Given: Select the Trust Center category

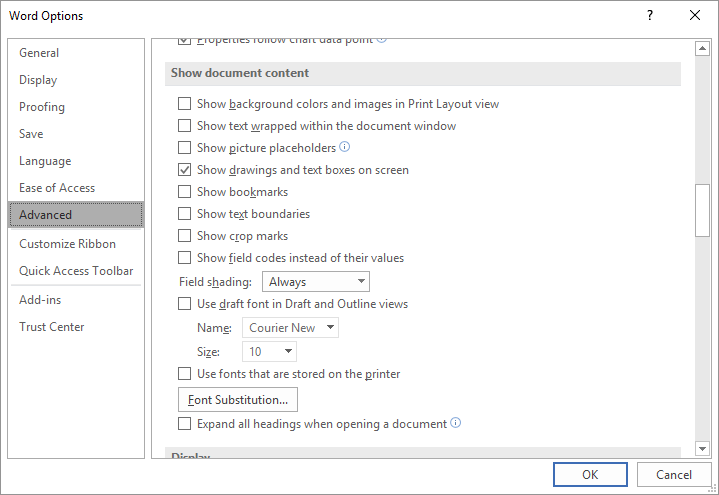Looking at the screenshot, I should pos(52,327).
